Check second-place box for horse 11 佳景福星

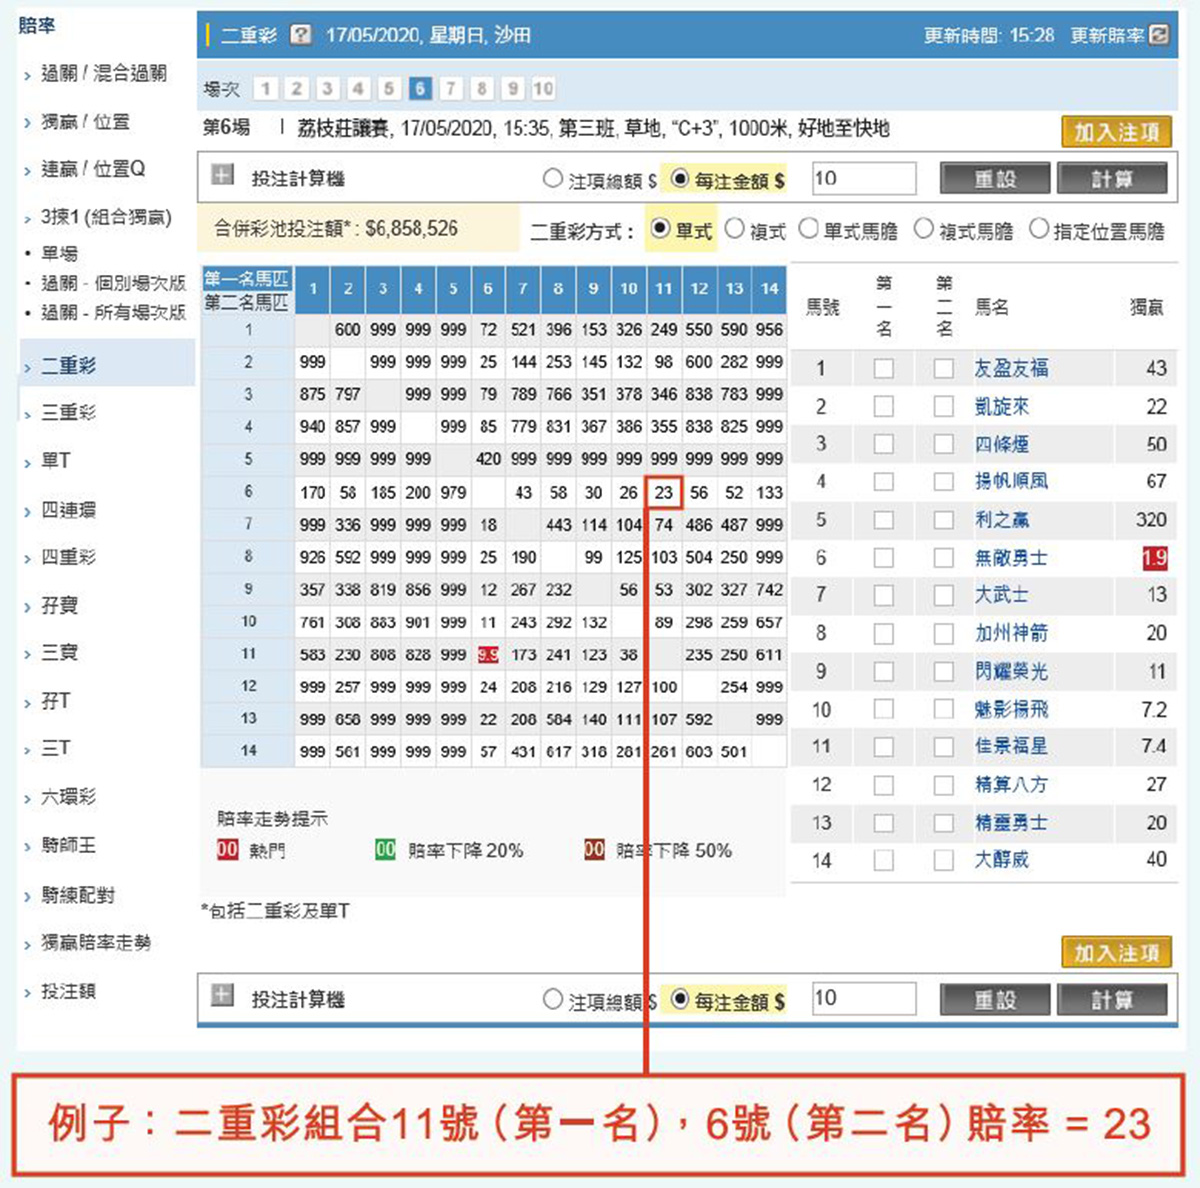click(943, 746)
